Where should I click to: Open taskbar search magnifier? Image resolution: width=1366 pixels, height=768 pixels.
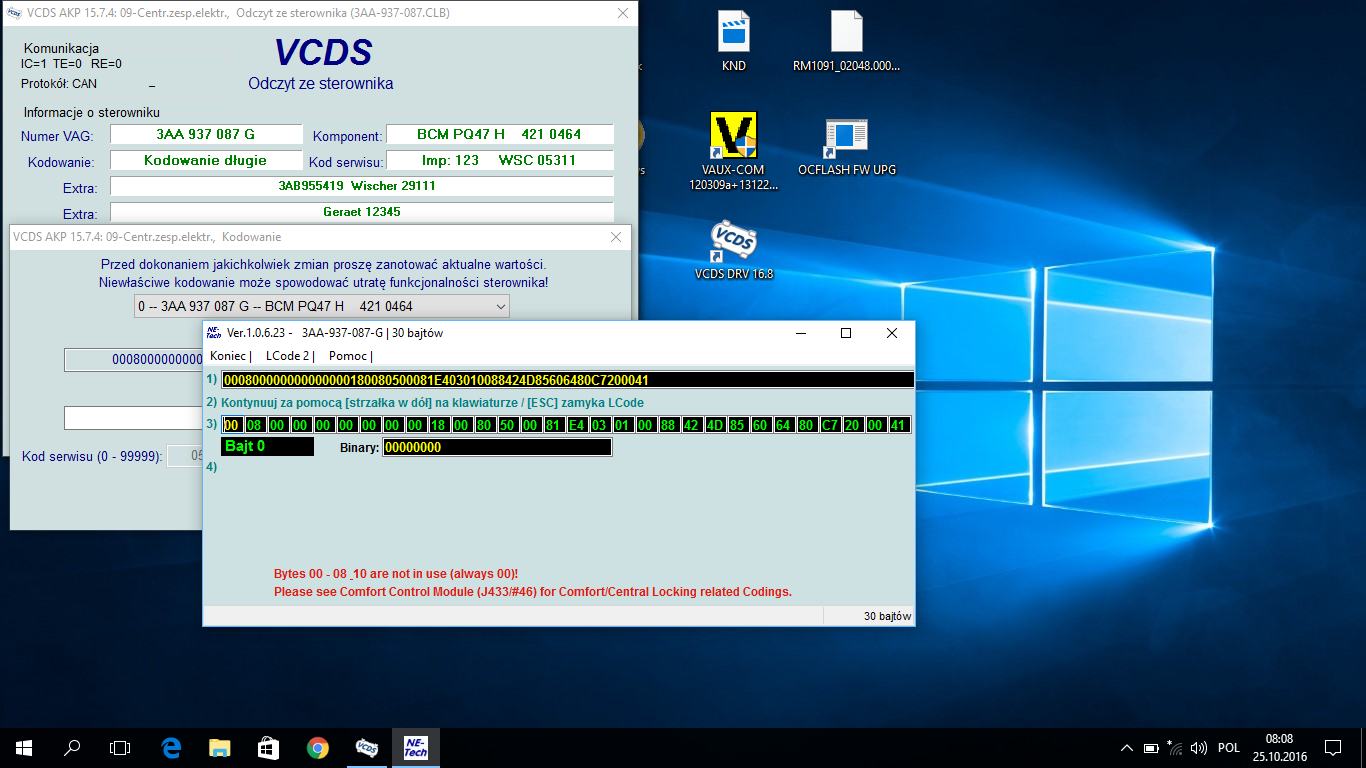[72, 747]
